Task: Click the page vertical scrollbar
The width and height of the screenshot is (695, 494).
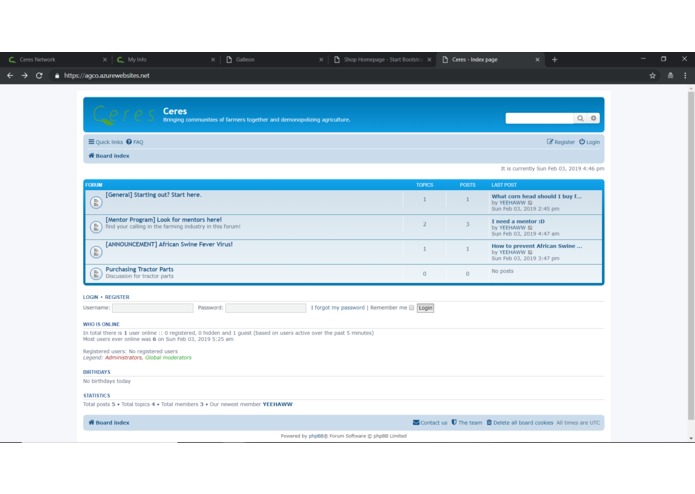Action: tap(691, 255)
